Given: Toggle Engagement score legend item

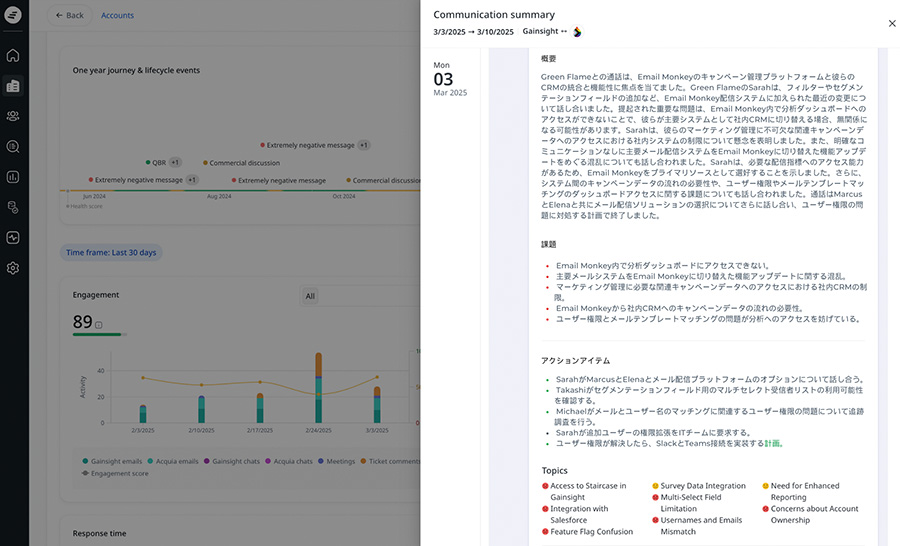Looking at the screenshot, I should pyautogui.click(x=115, y=474).
